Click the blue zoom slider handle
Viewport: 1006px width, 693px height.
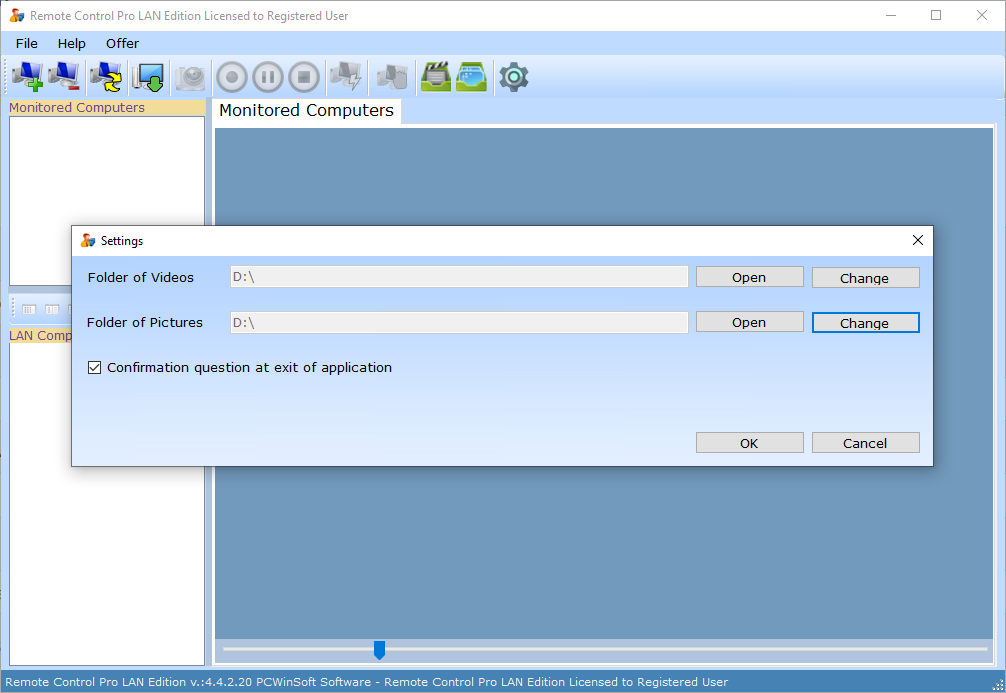tap(379, 649)
